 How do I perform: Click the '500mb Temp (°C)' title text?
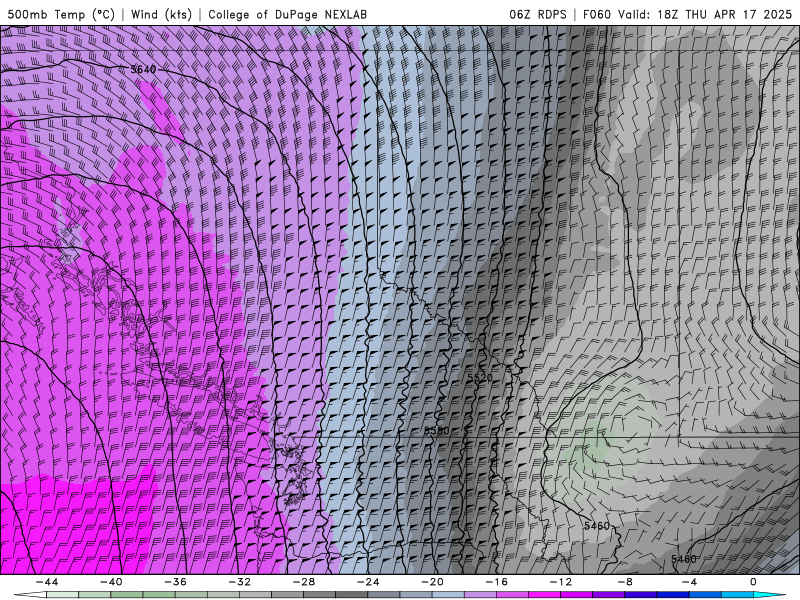(61, 14)
